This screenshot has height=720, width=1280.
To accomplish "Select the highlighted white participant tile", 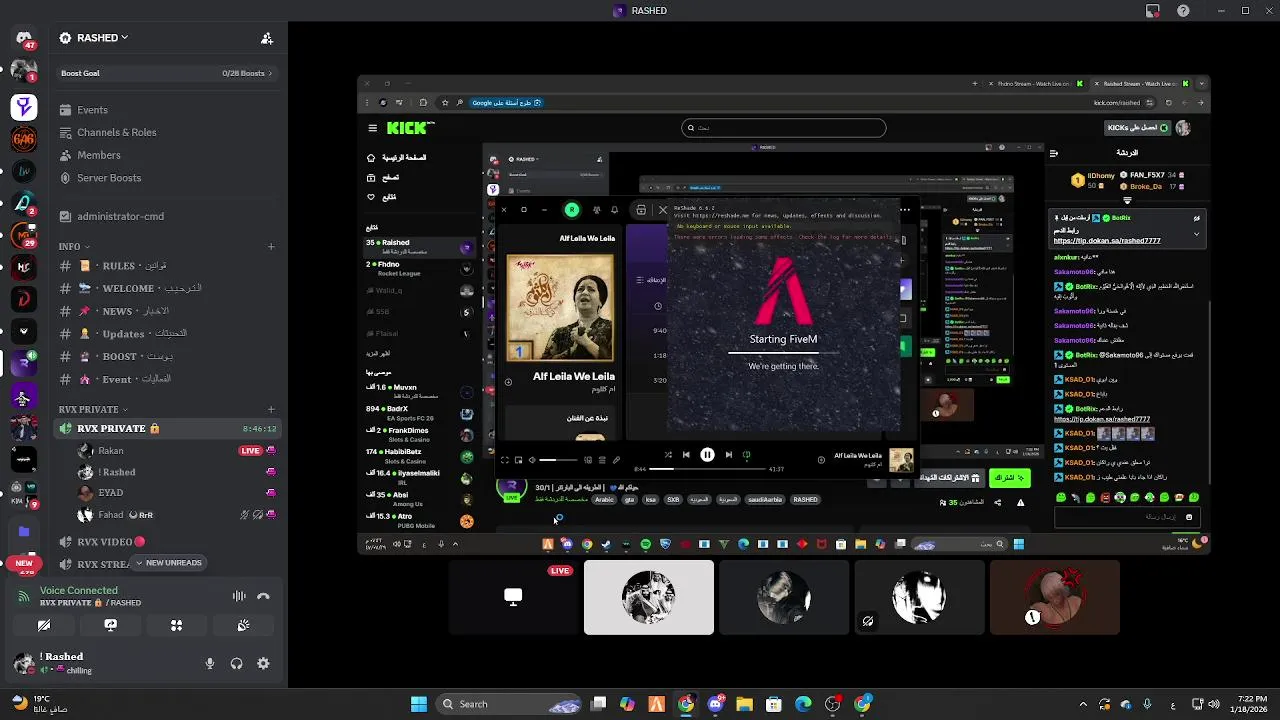I will pos(649,597).
